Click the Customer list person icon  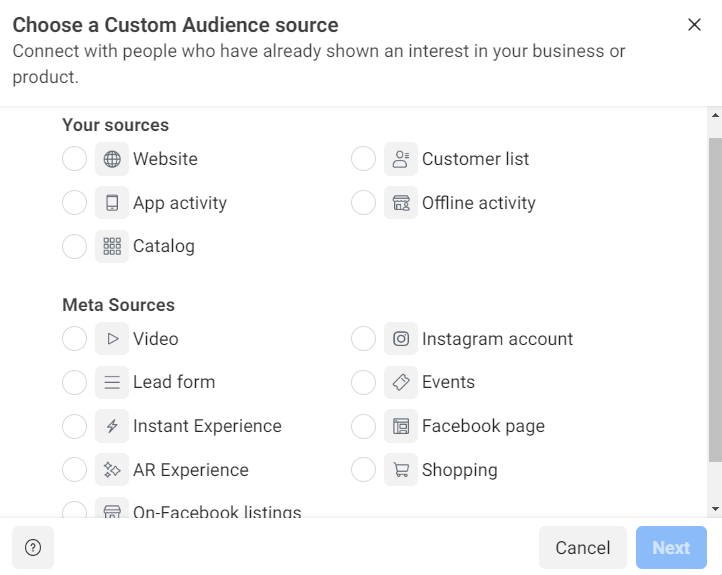(x=401, y=159)
